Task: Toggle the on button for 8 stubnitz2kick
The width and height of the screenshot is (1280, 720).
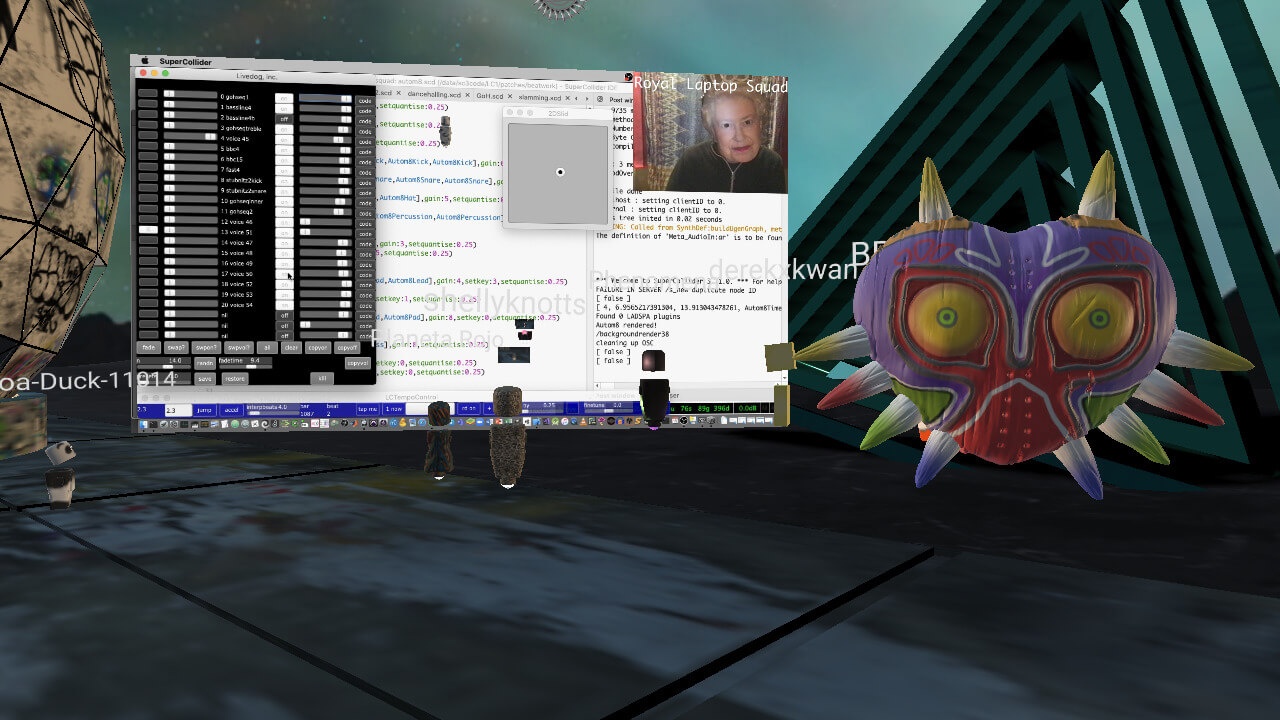Action: [x=284, y=181]
